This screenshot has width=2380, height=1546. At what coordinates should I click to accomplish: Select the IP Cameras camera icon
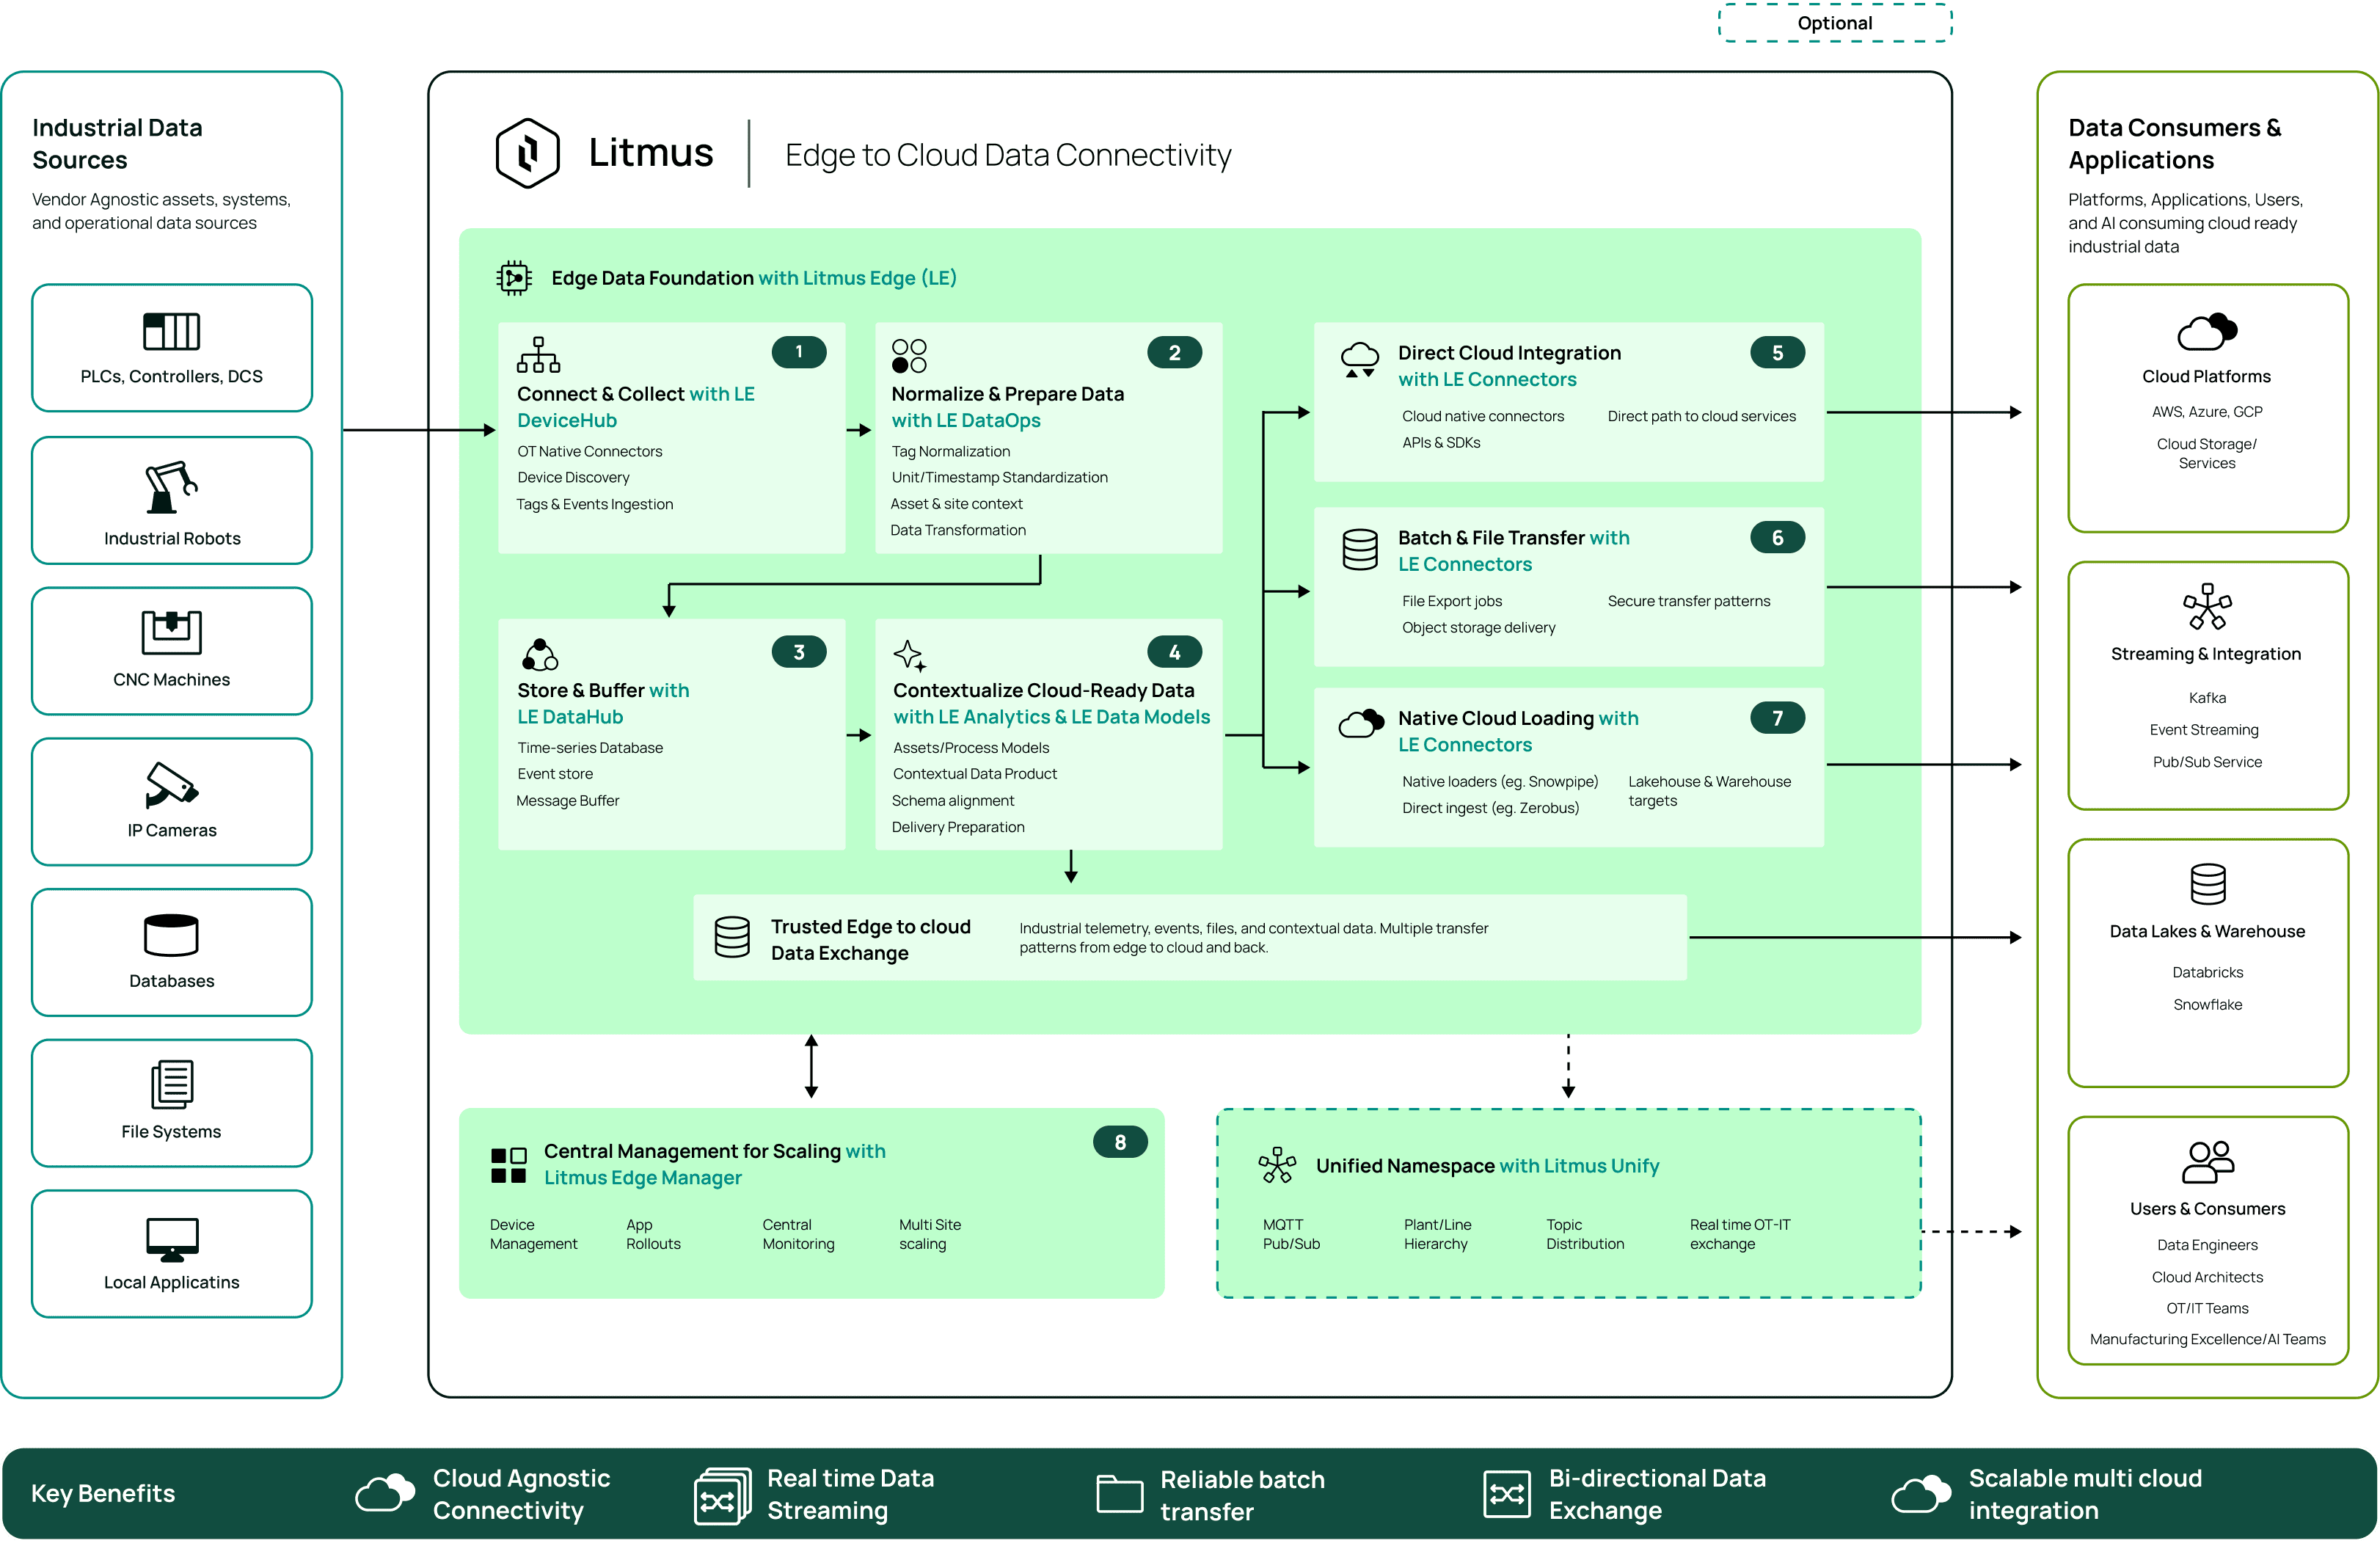[171, 785]
